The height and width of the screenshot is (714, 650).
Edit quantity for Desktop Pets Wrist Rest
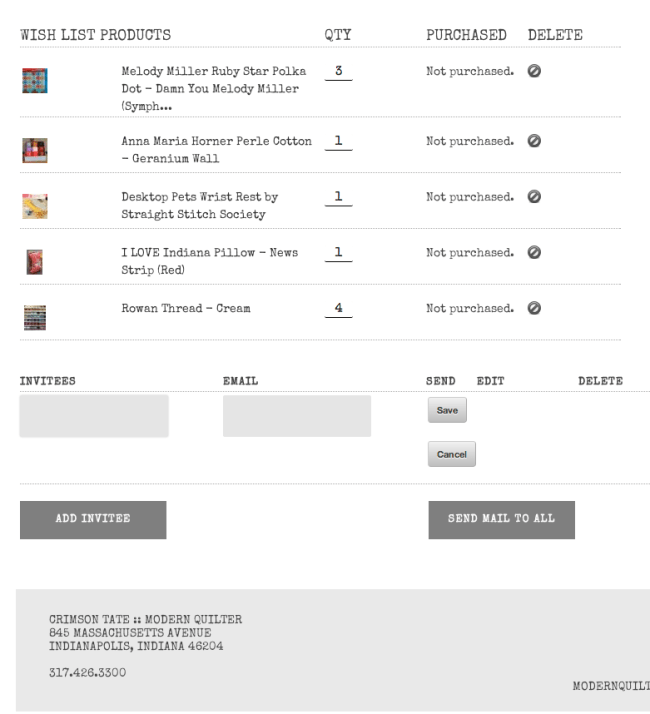point(338,197)
